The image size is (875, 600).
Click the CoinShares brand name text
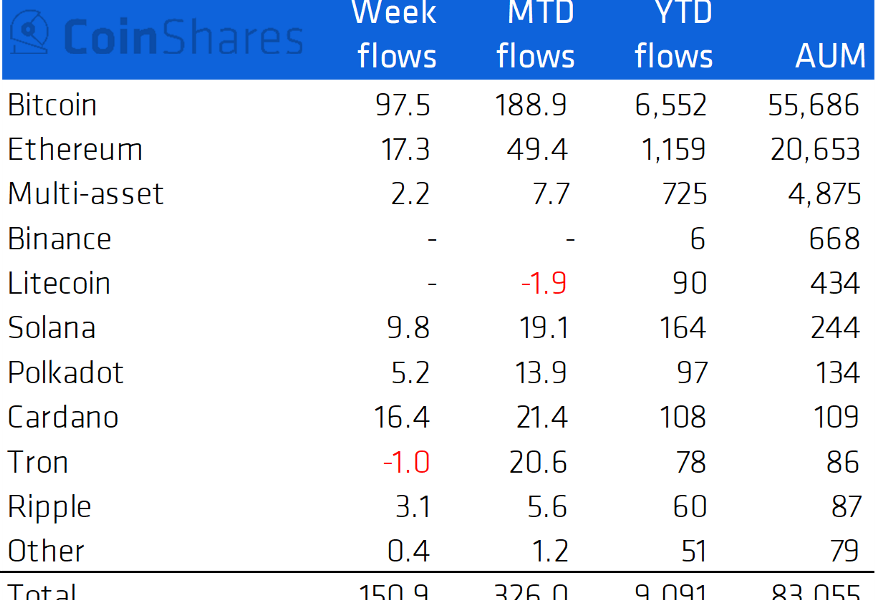[183, 38]
